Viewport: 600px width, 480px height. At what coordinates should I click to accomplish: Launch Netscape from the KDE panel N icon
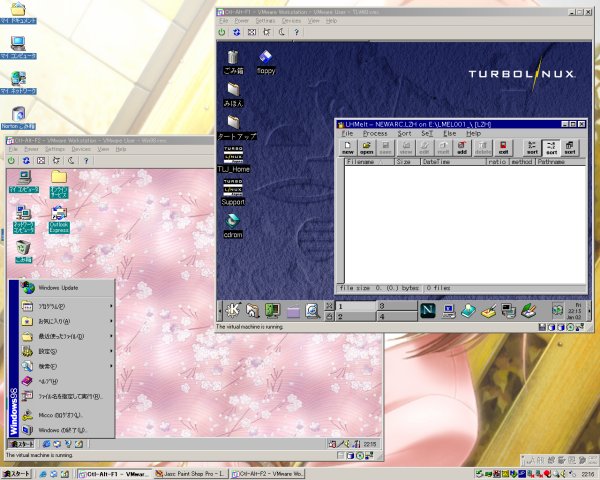pyautogui.click(x=427, y=310)
